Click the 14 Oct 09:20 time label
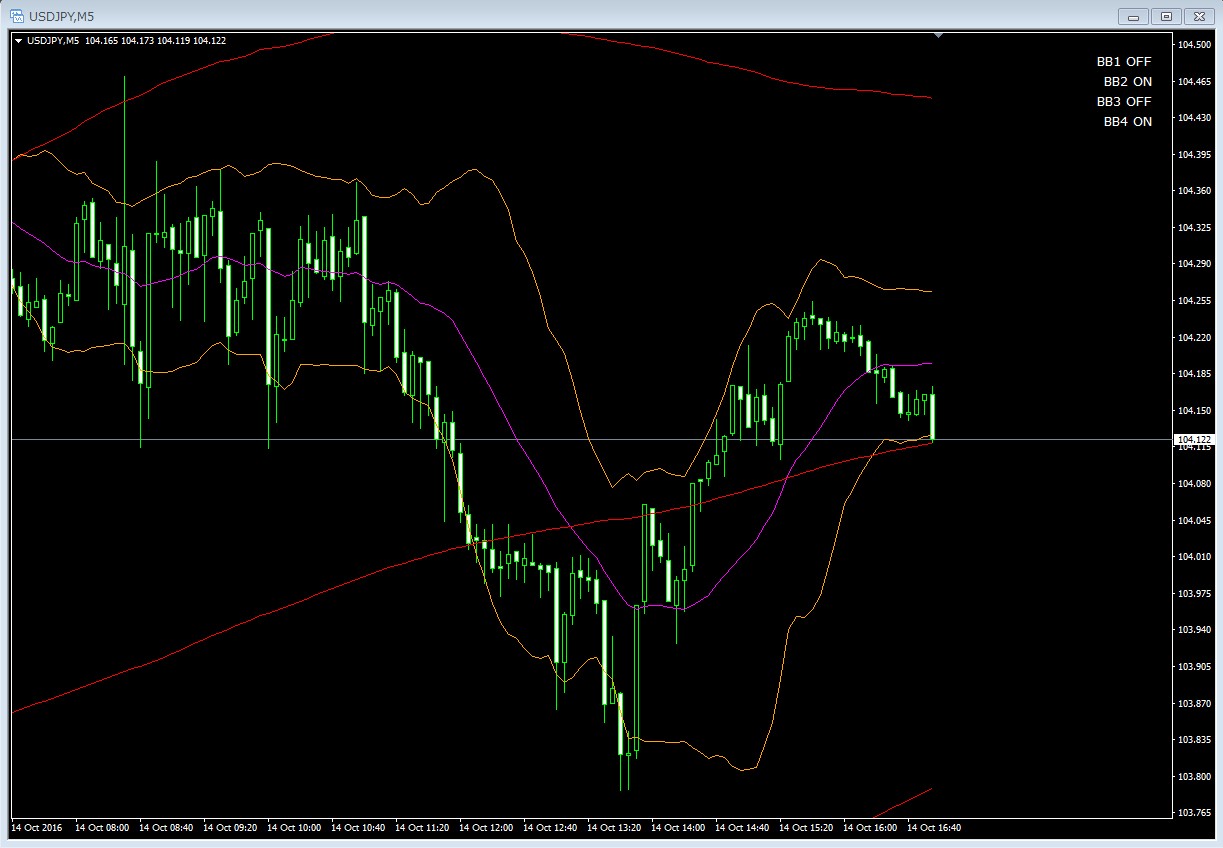The width and height of the screenshot is (1223, 848). point(230,828)
